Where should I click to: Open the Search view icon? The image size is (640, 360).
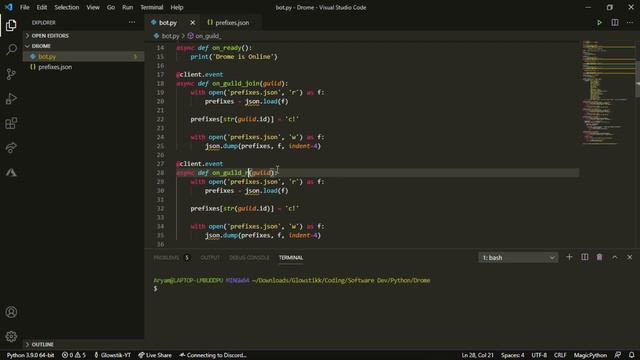11,50
